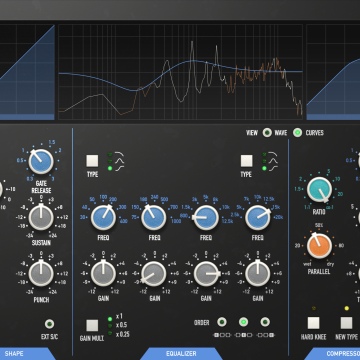Select the WAVE view radio button
The image size is (360, 360).
pyautogui.click(x=267, y=133)
